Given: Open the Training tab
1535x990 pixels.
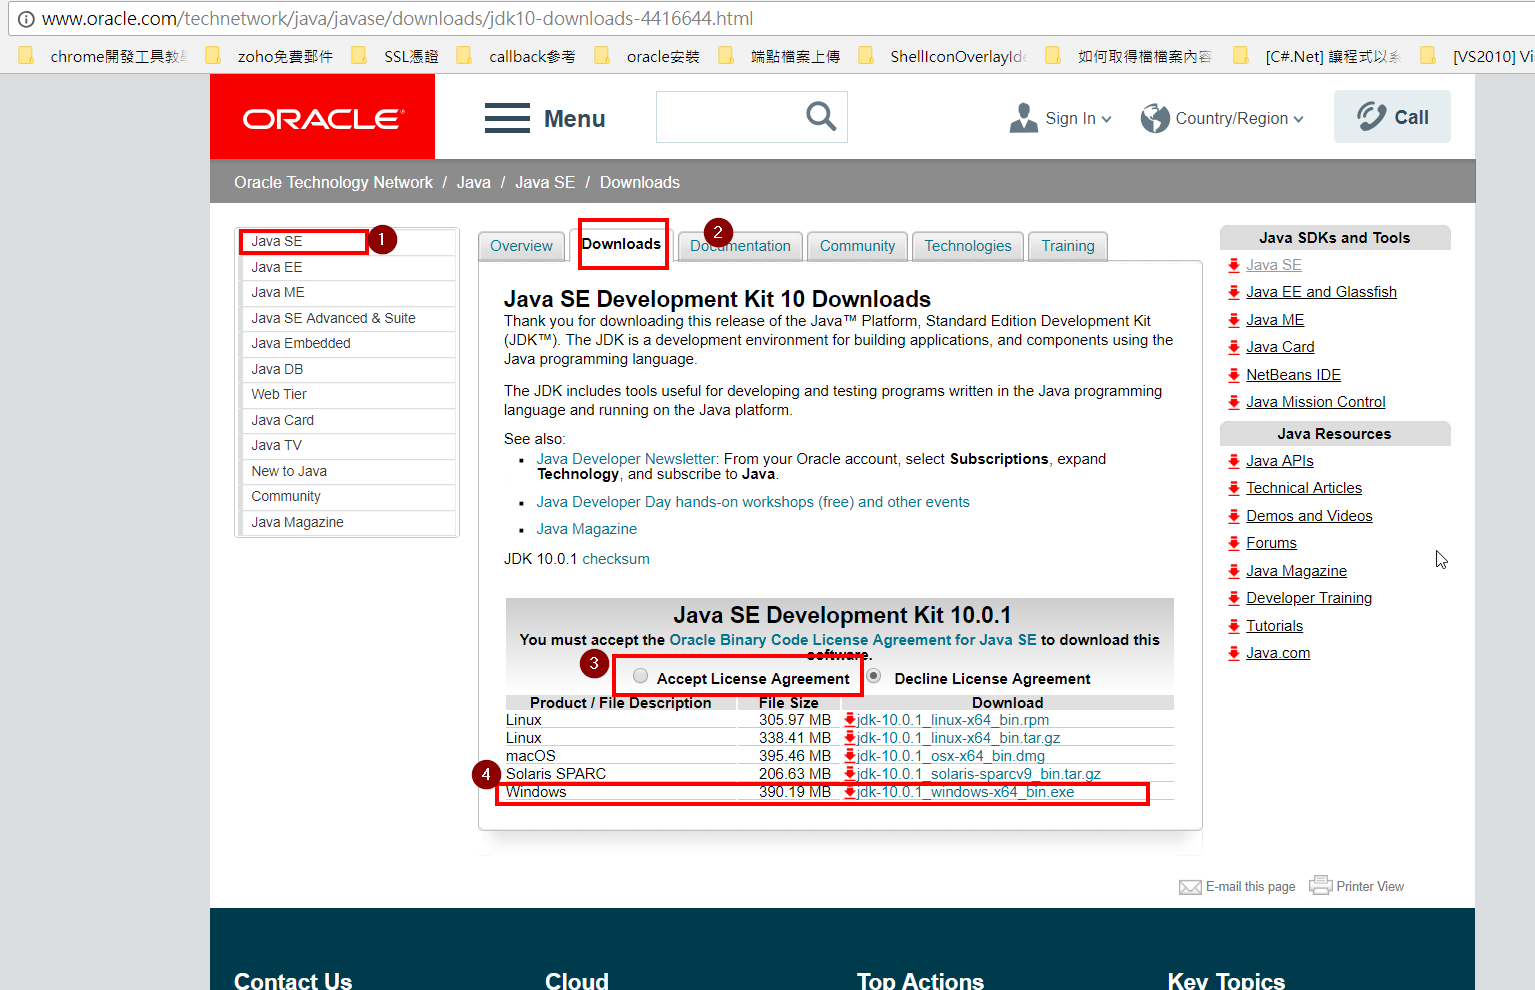Looking at the screenshot, I should point(1068,246).
